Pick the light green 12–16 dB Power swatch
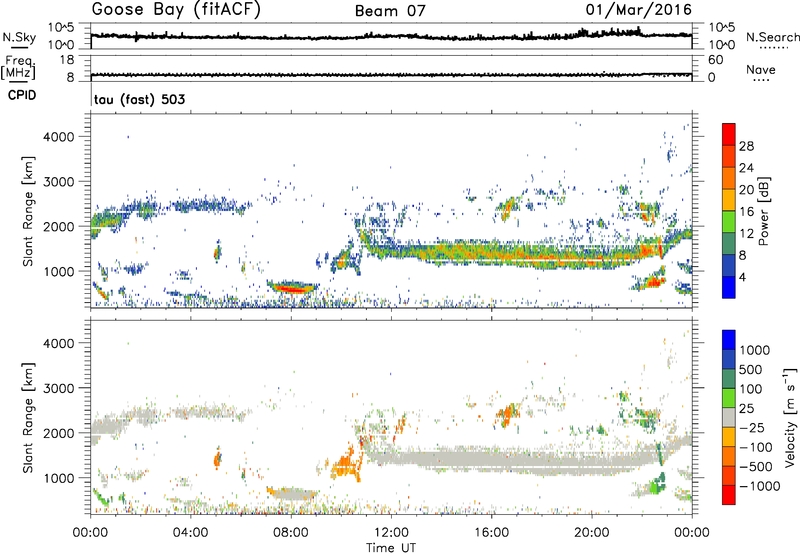Viewport: 800px width, 554px height. (729, 222)
